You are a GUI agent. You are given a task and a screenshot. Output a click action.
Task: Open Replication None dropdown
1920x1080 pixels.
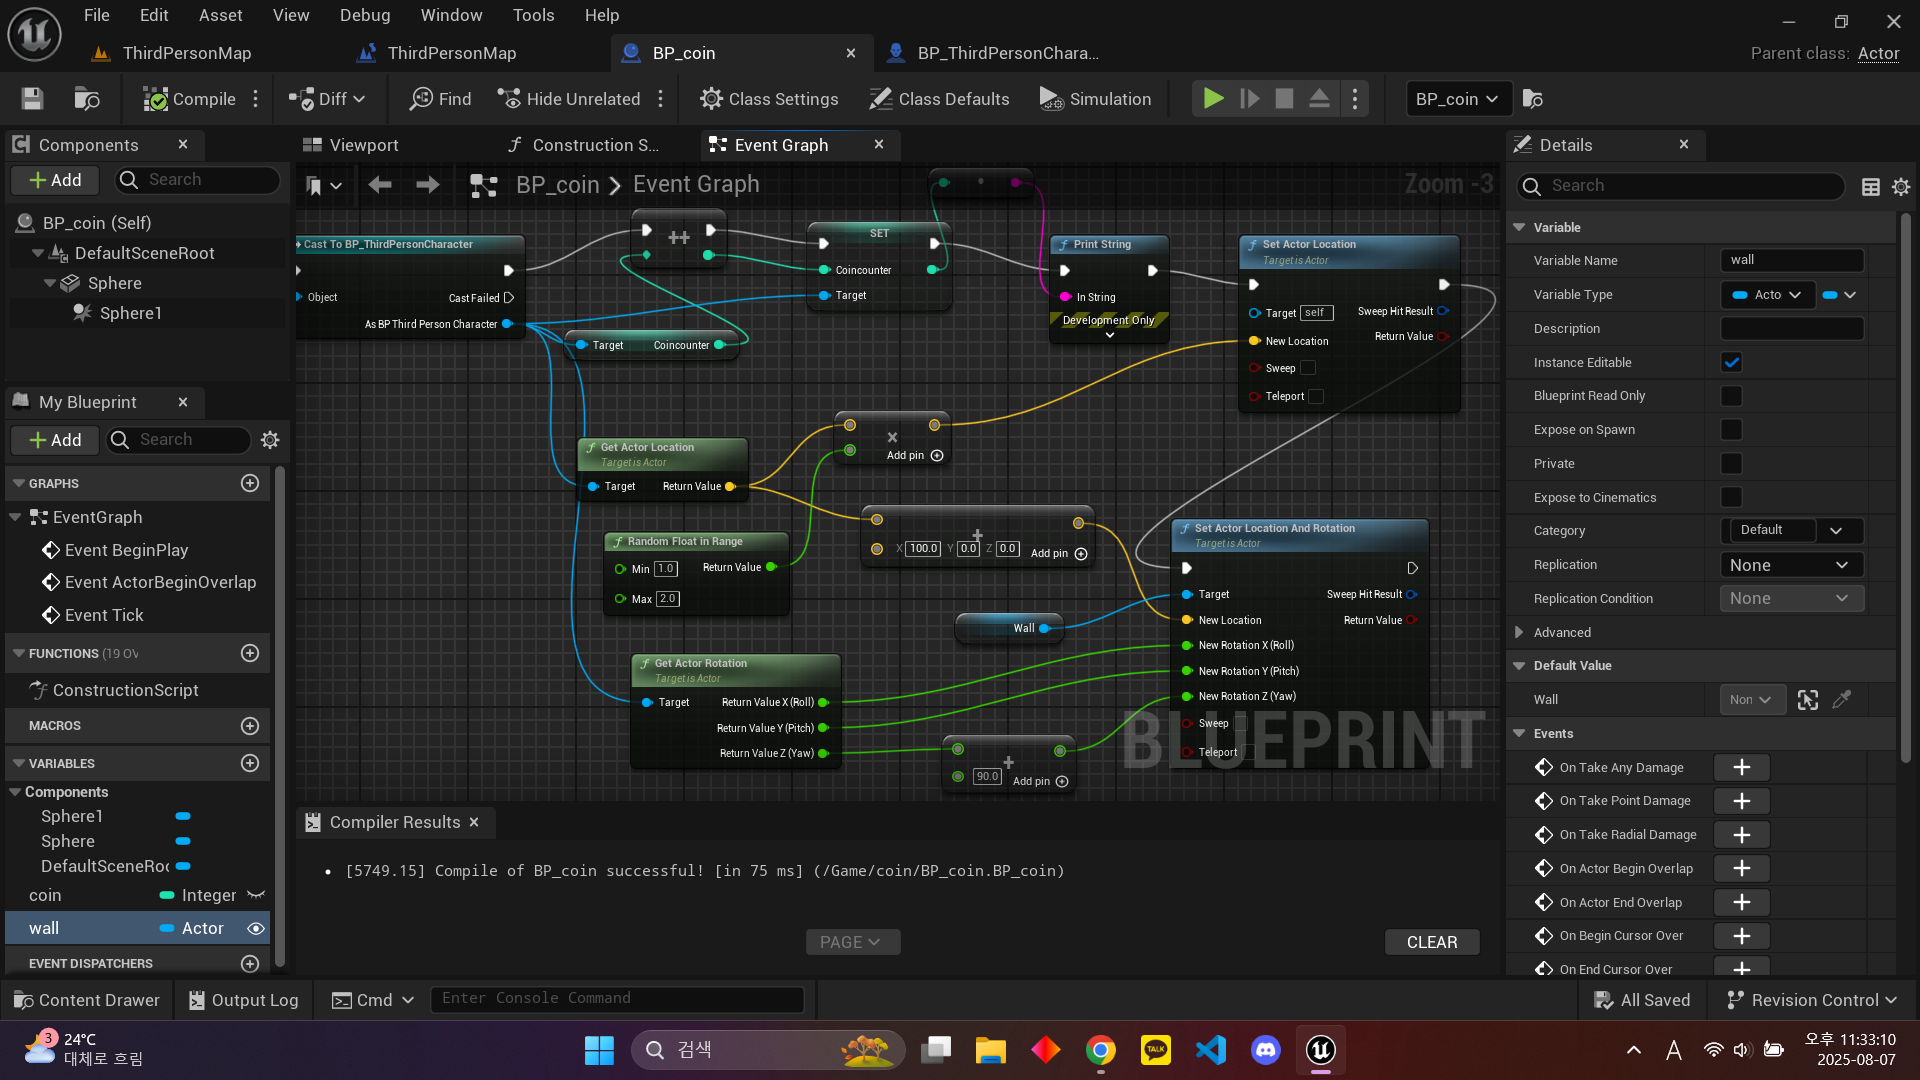click(1792, 565)
